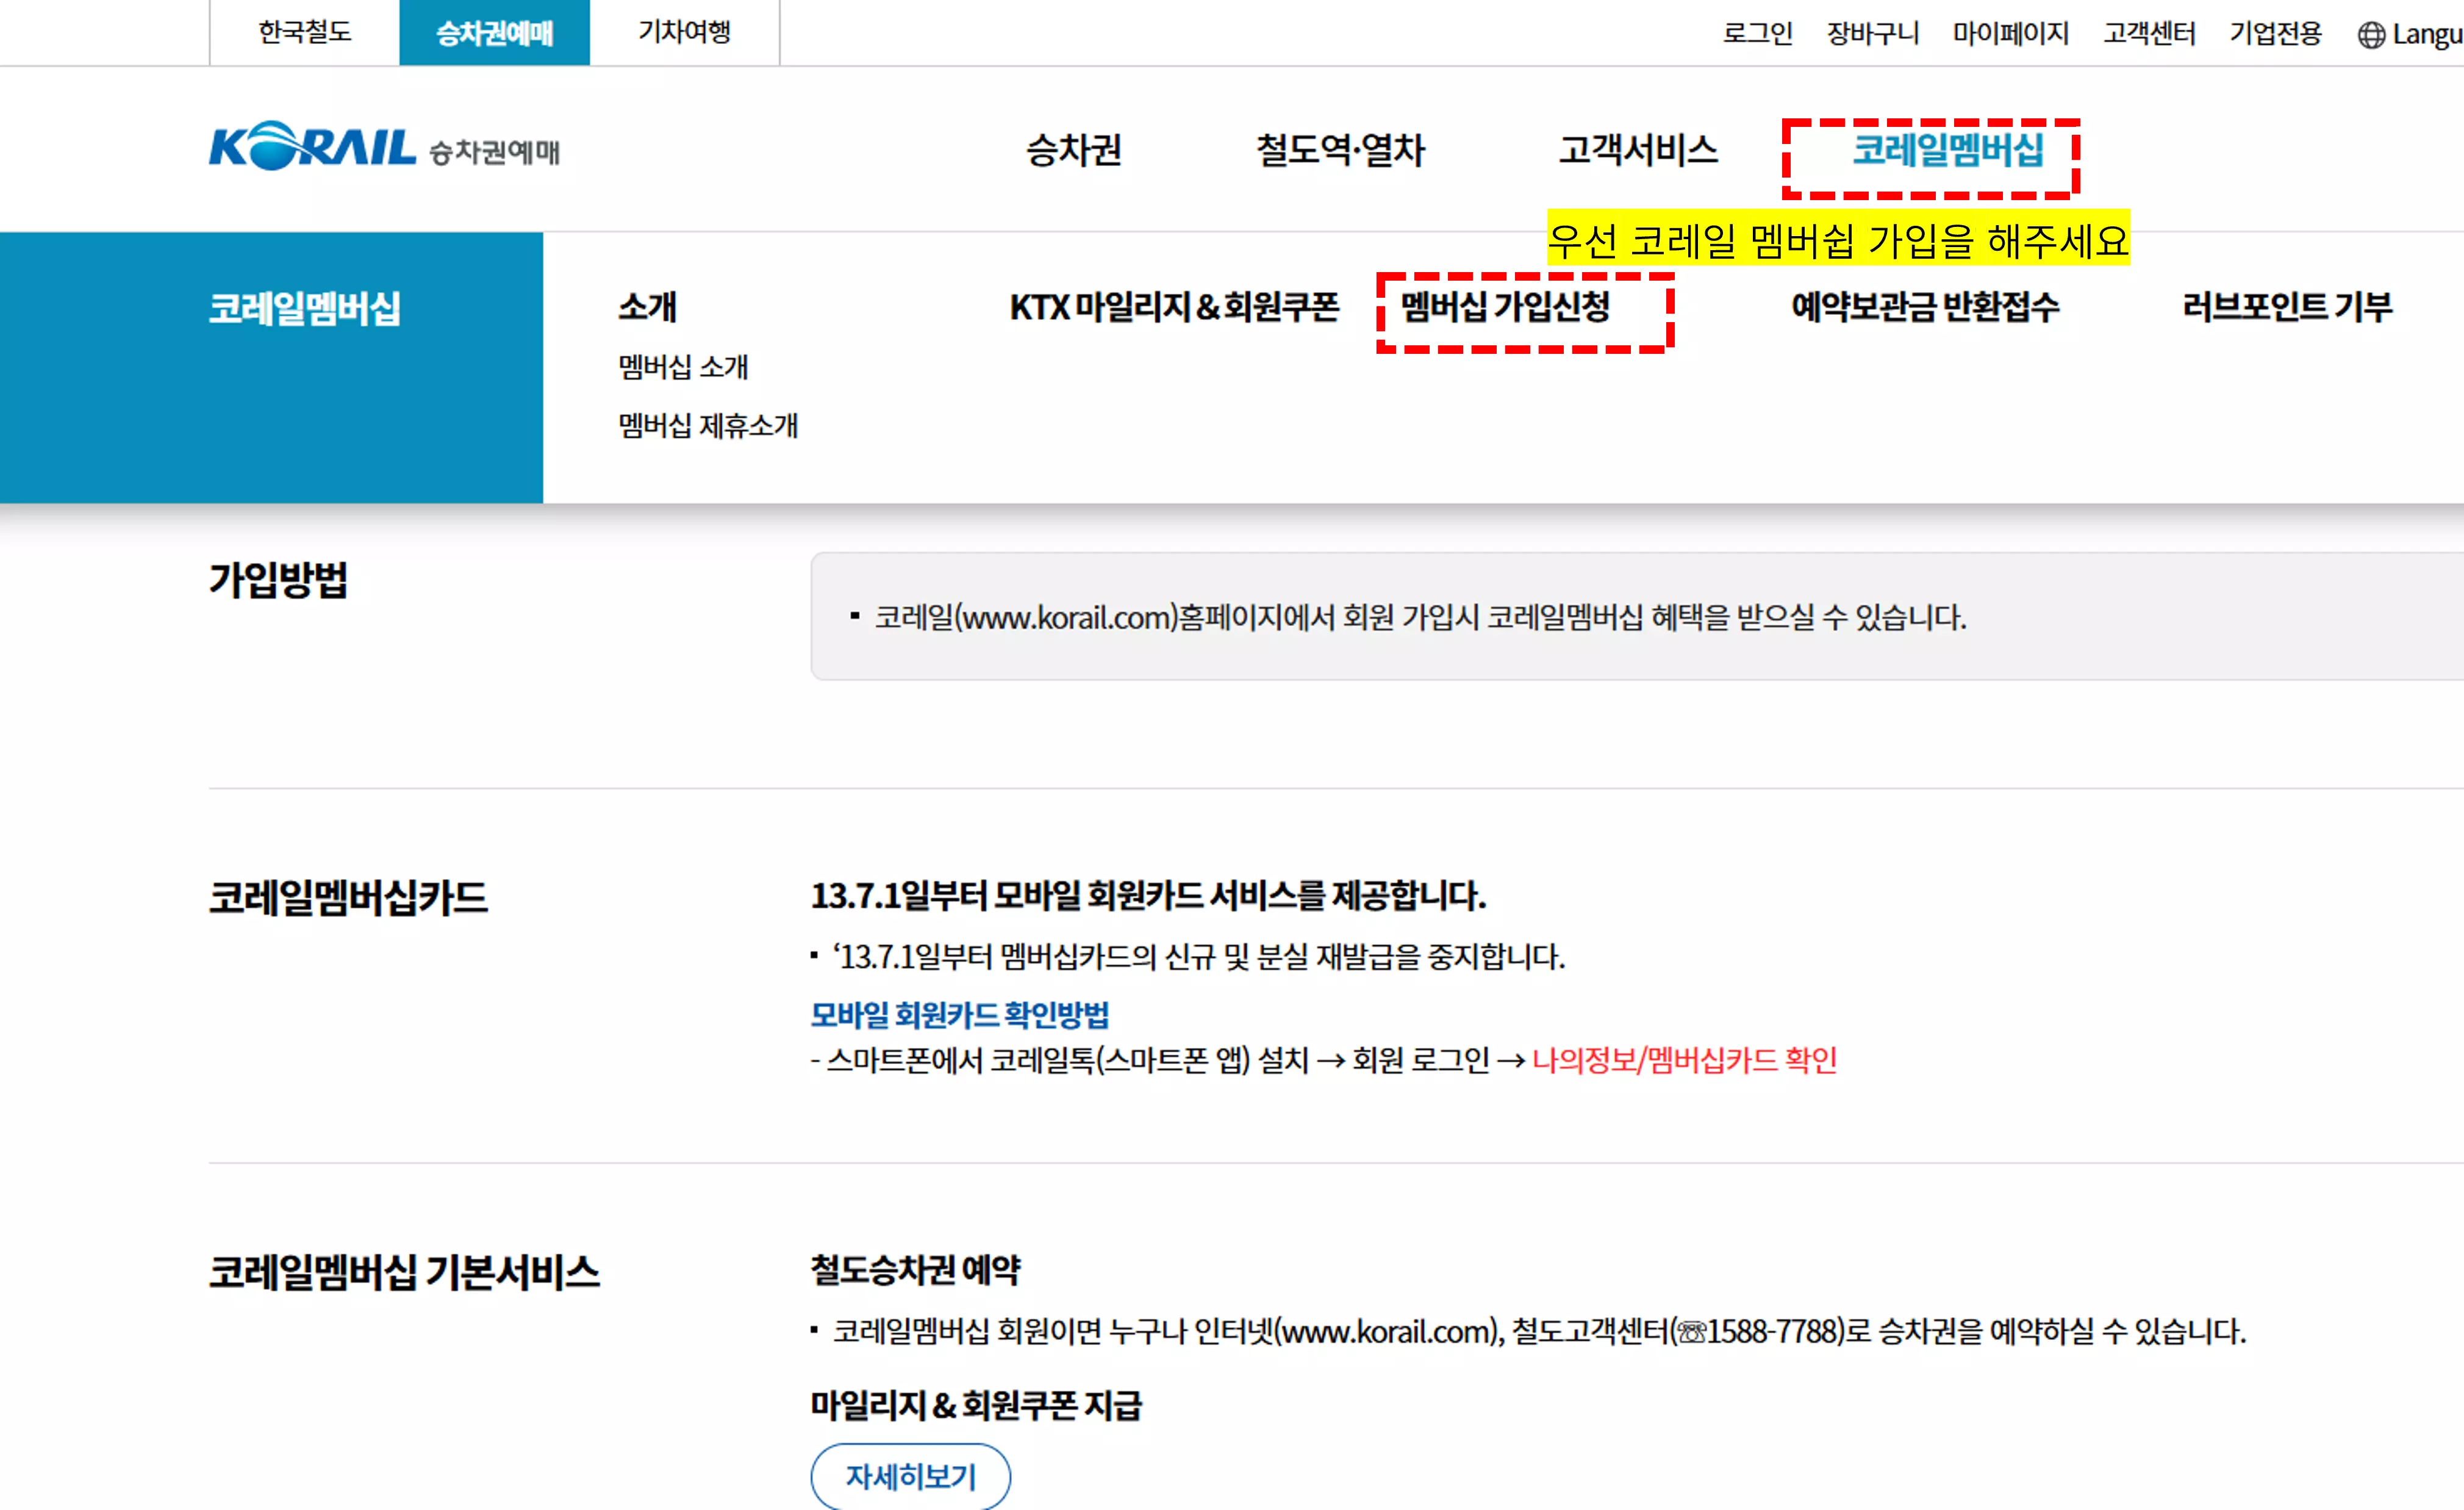The width and height of the screenshot is (2464, 1510).
Task: Switch to the 기차여행 tab
Action: 685,32
